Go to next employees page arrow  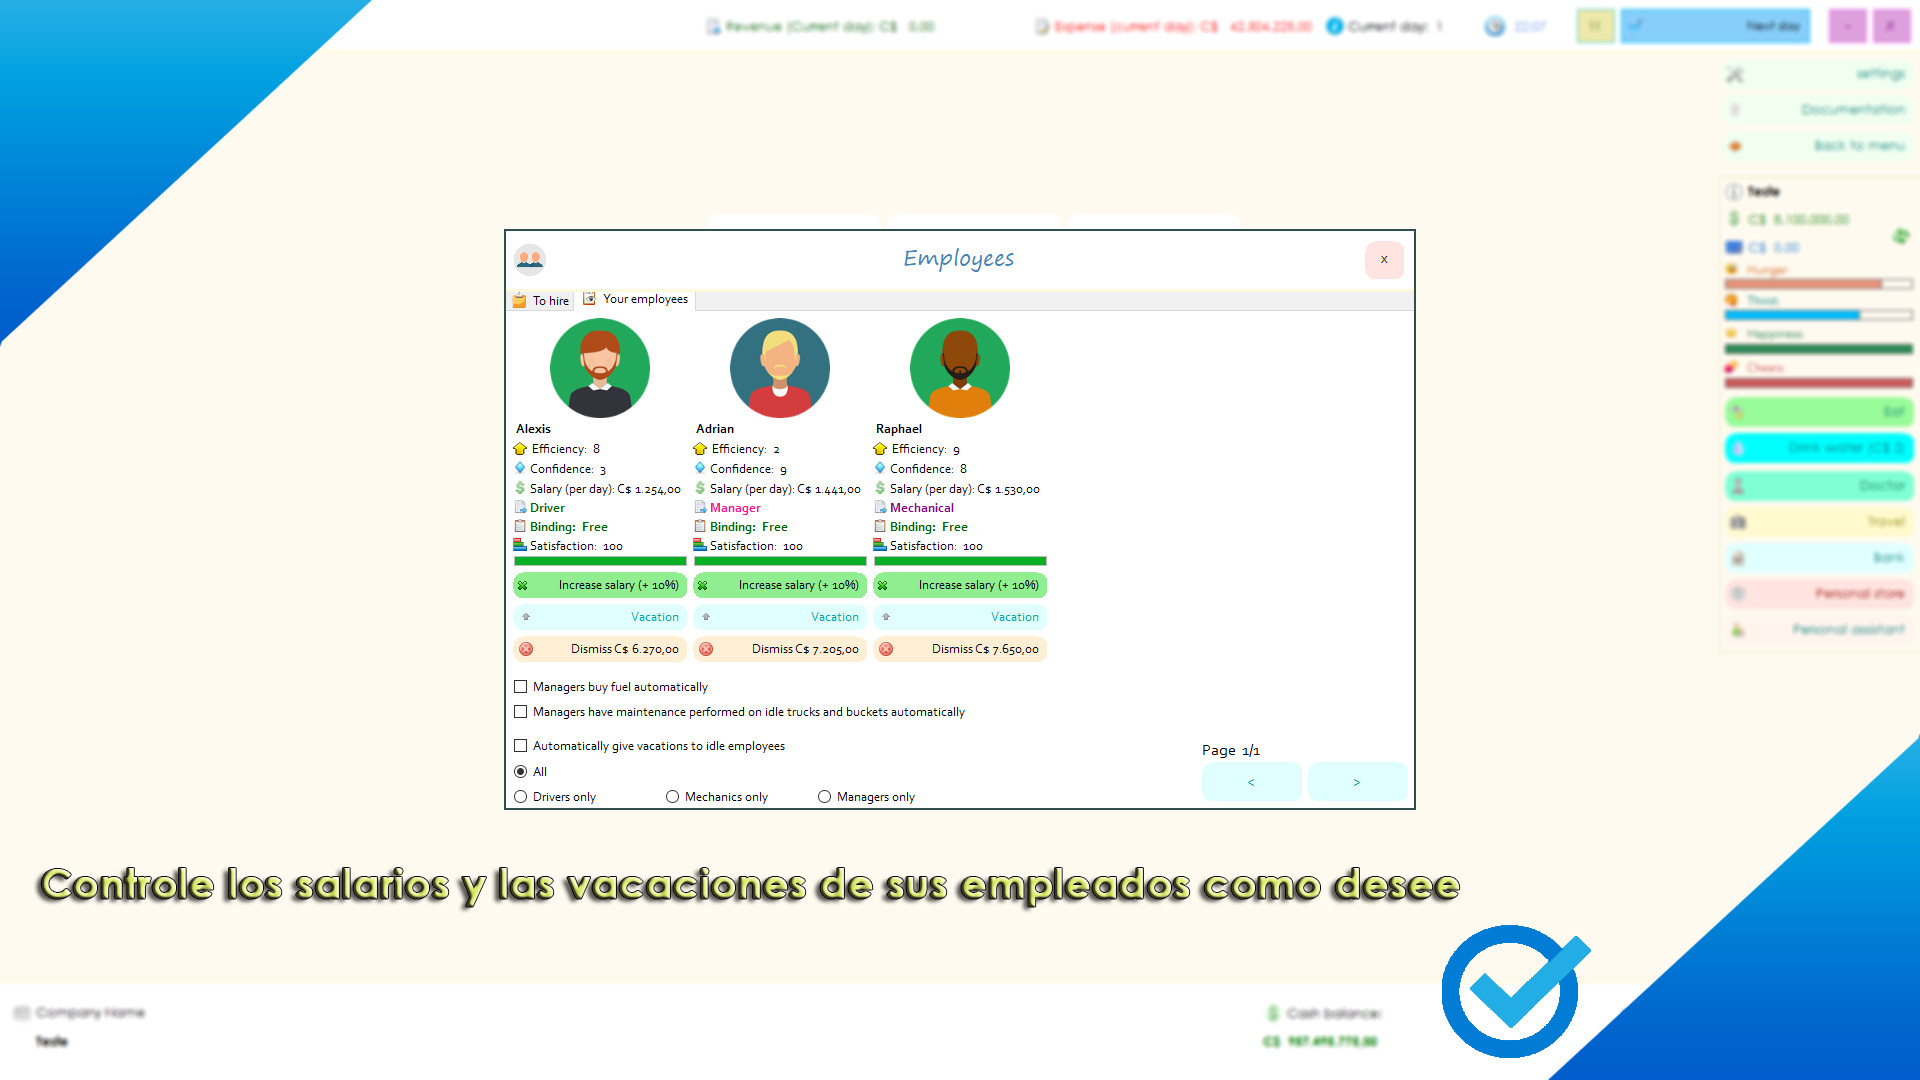click(x=1357, y=782)
